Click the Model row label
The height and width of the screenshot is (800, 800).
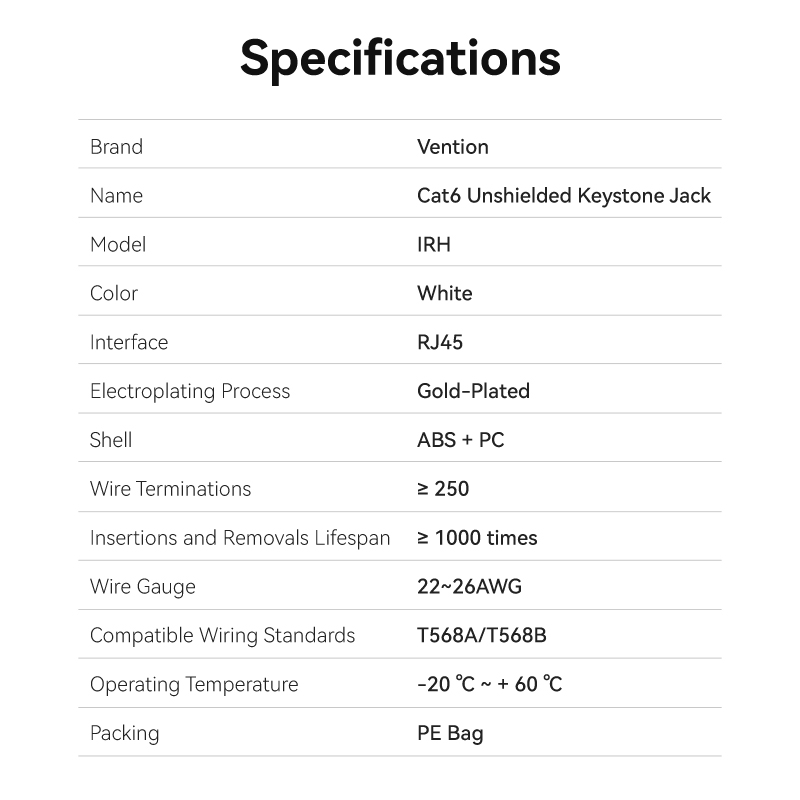click(118, 245)
